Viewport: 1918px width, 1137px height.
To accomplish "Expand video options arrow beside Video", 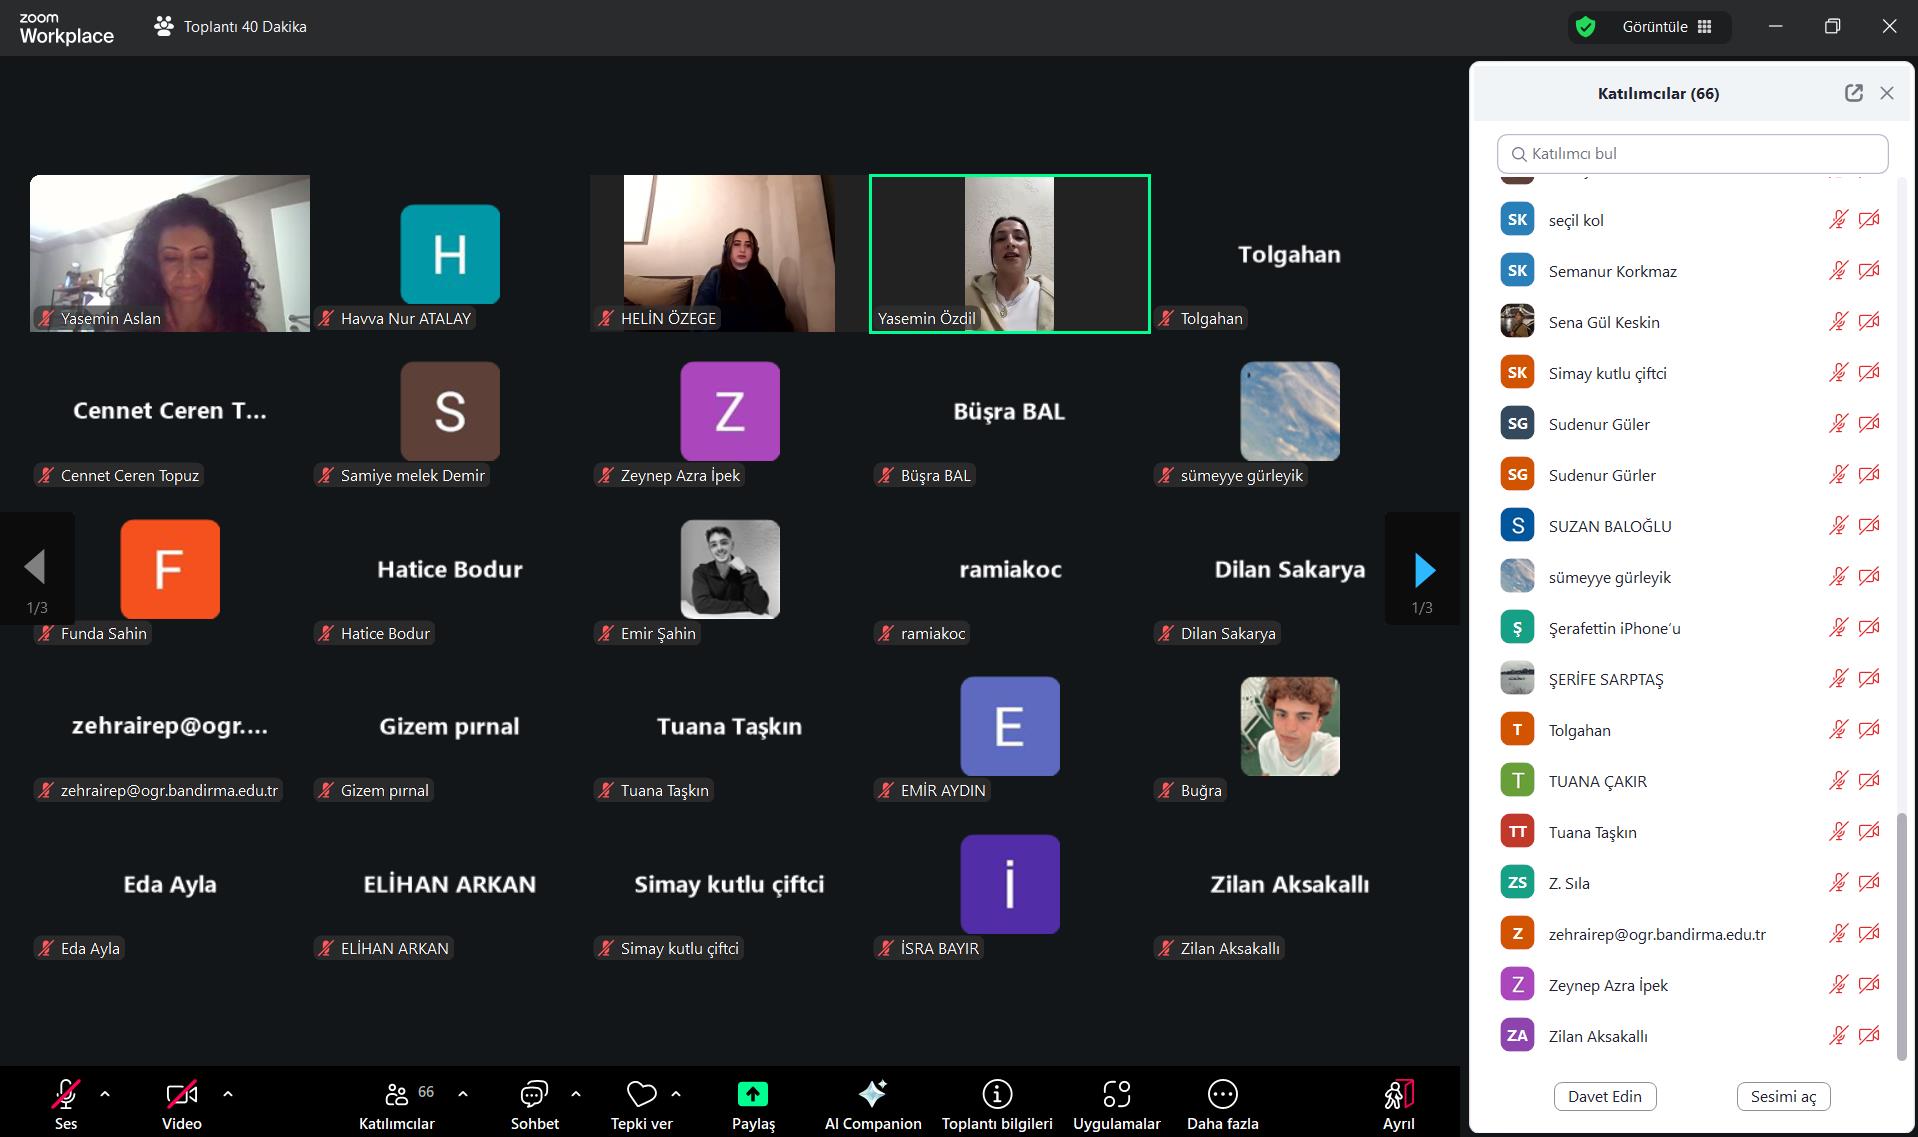I will 228,1094.
